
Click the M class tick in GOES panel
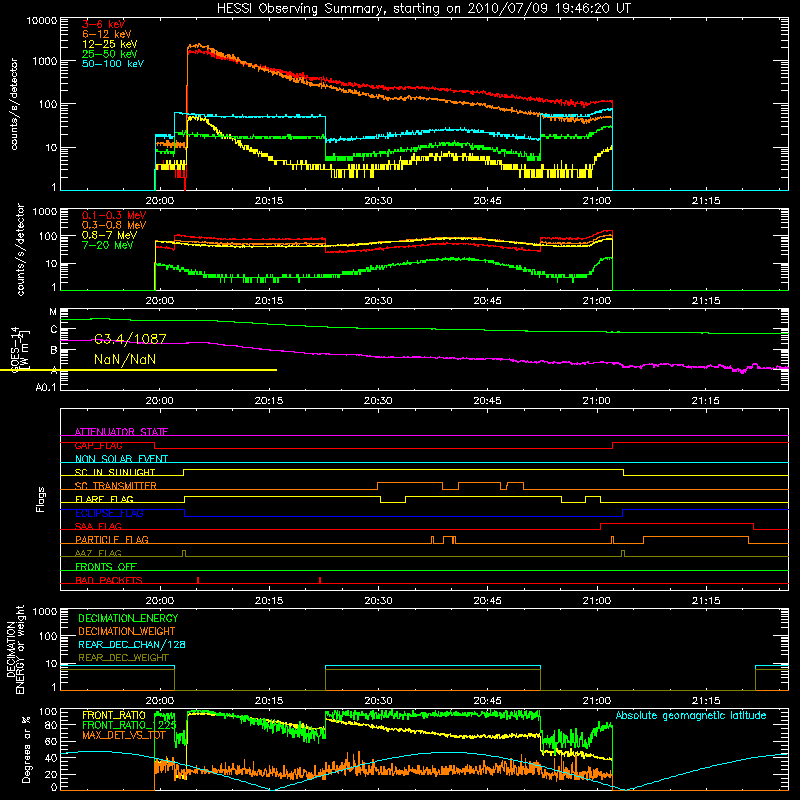pyautogui.click(x=53, y=312)
